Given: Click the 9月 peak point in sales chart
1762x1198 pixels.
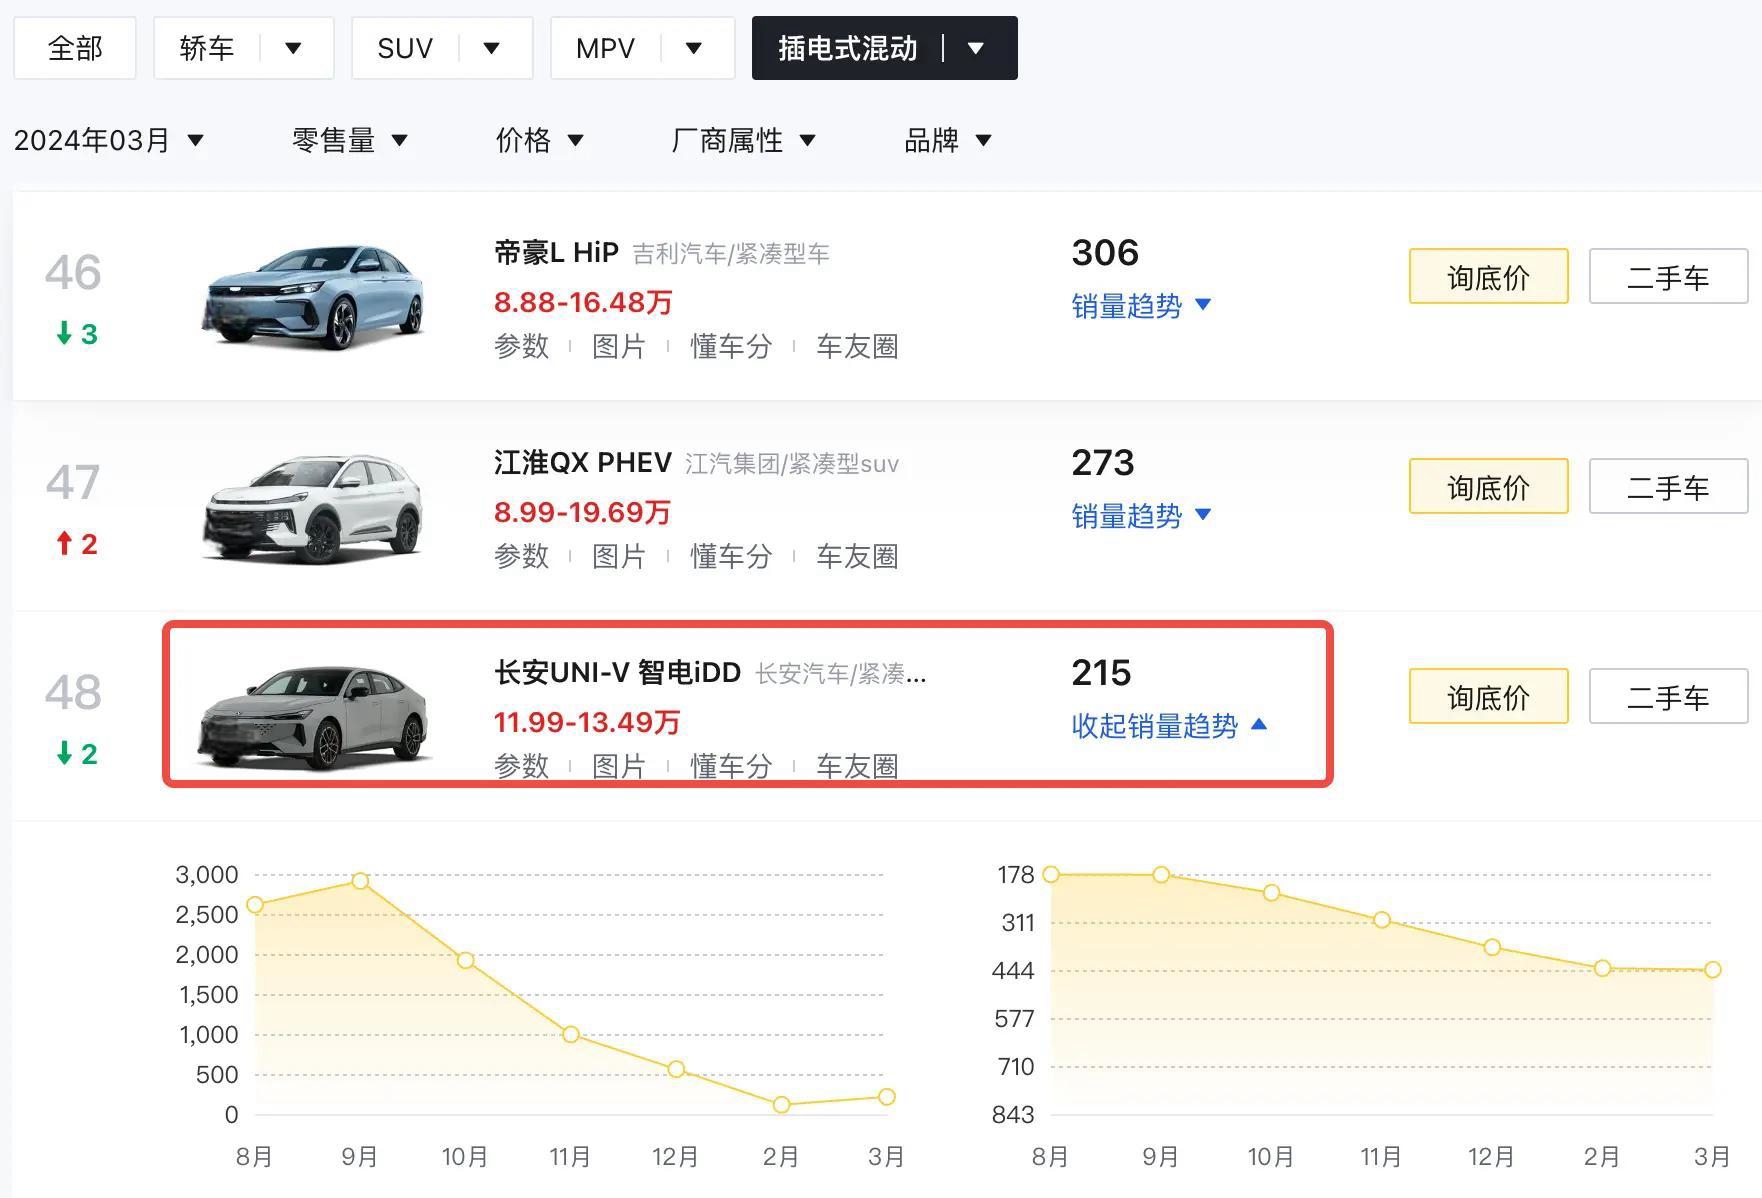Looking at the screenshot, I should [360, 881].
